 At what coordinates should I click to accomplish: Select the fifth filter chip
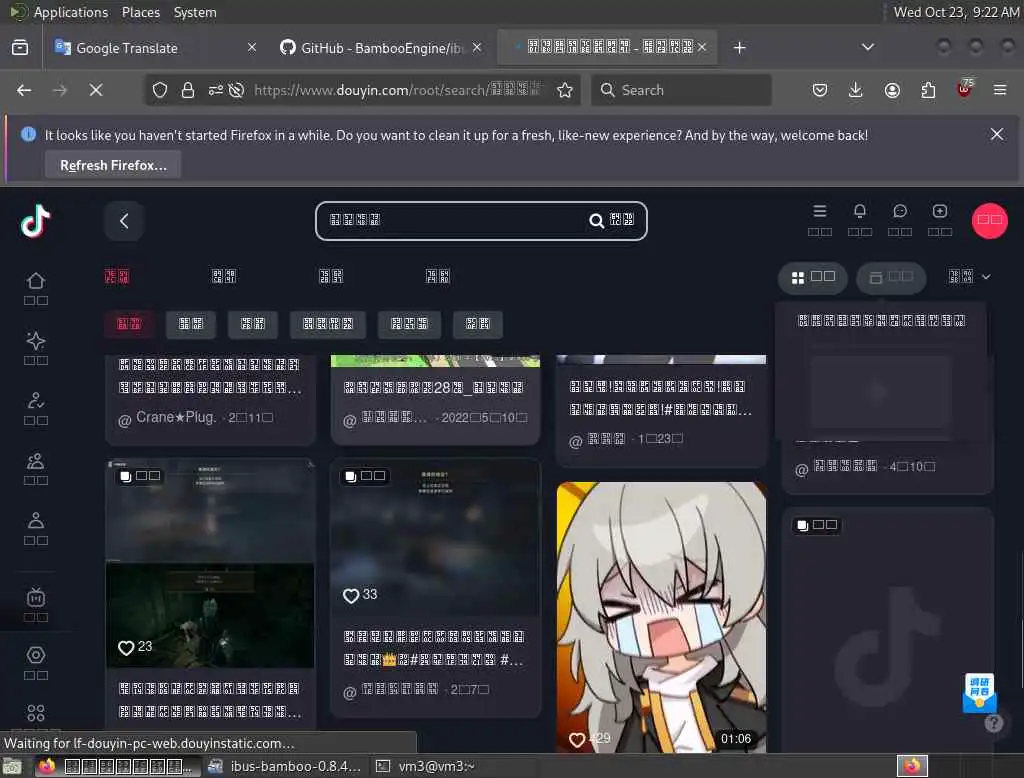[409, 324]
